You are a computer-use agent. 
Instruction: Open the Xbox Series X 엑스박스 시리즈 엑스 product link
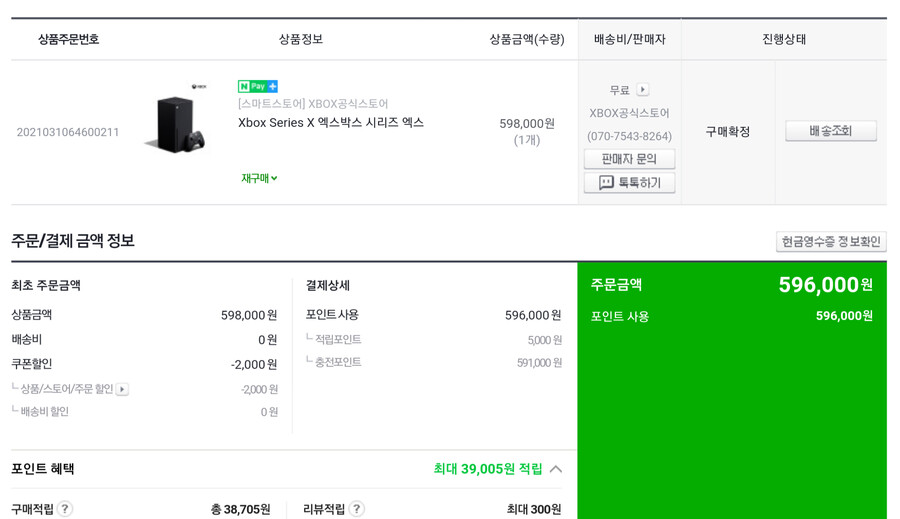331,122
